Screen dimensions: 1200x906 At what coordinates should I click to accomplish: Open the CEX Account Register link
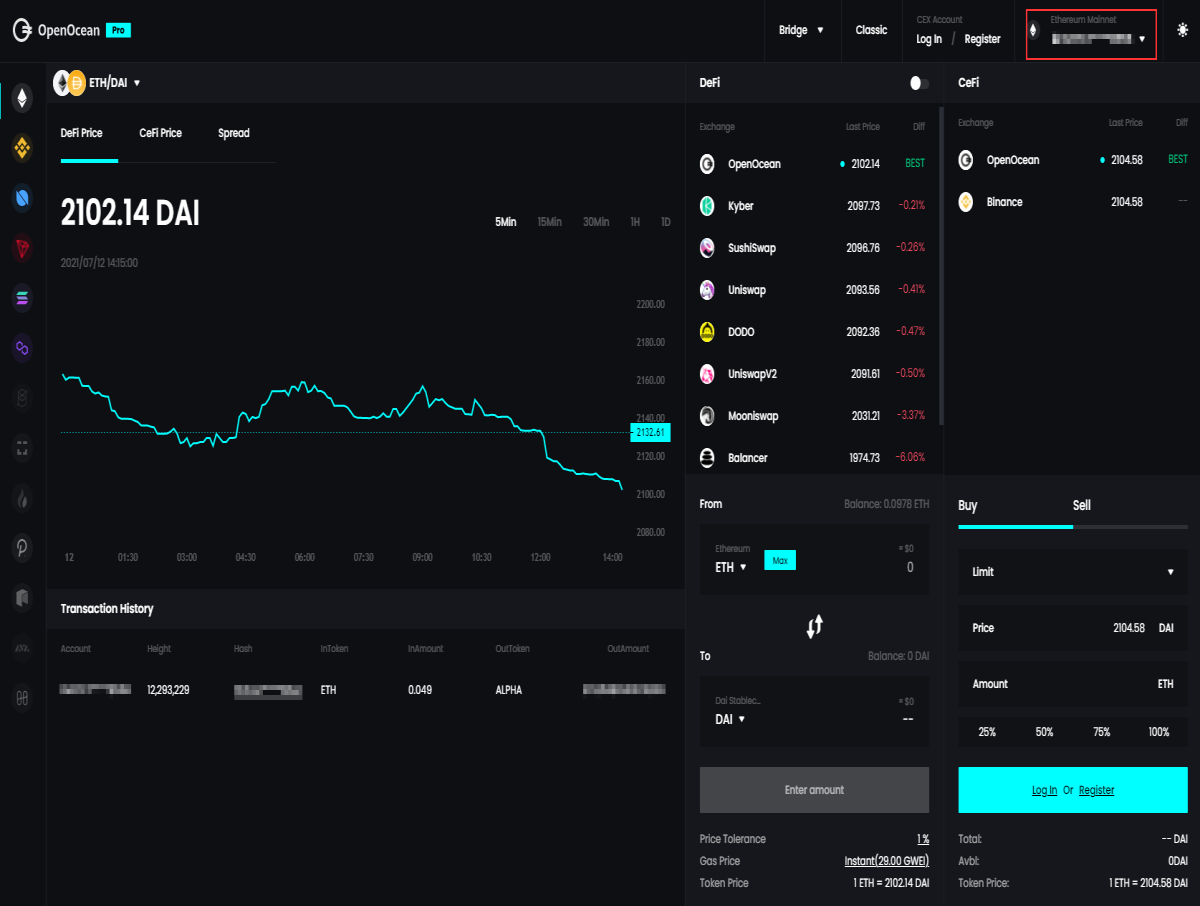click(982, 39)
